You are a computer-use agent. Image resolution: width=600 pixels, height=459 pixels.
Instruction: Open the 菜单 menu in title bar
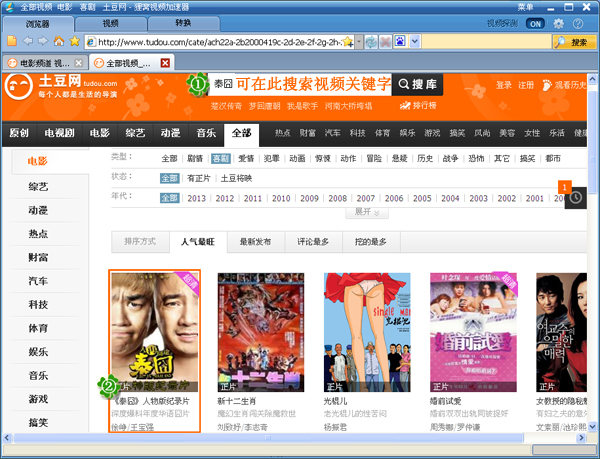[525, 7]
